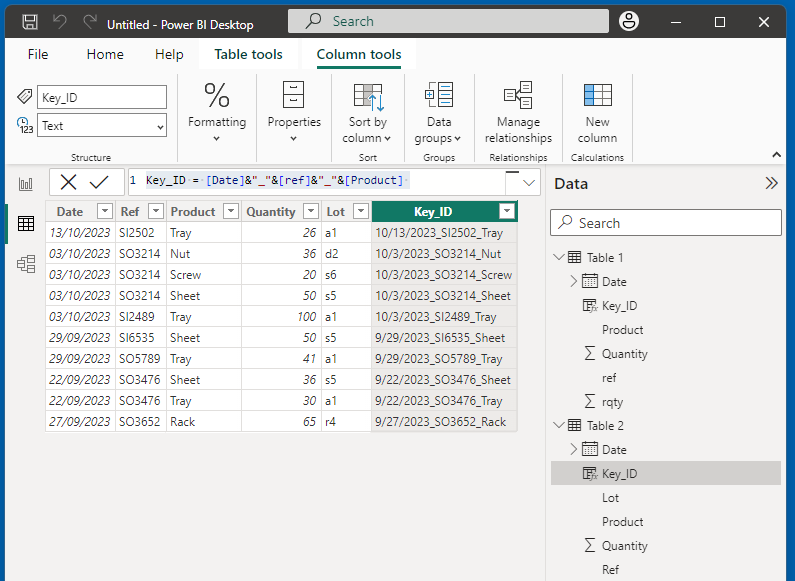Image resolution: width=795 pixels, height=581 pixels.
Task: Click the Save icon in title bar
Action: [x=30, y=22]
